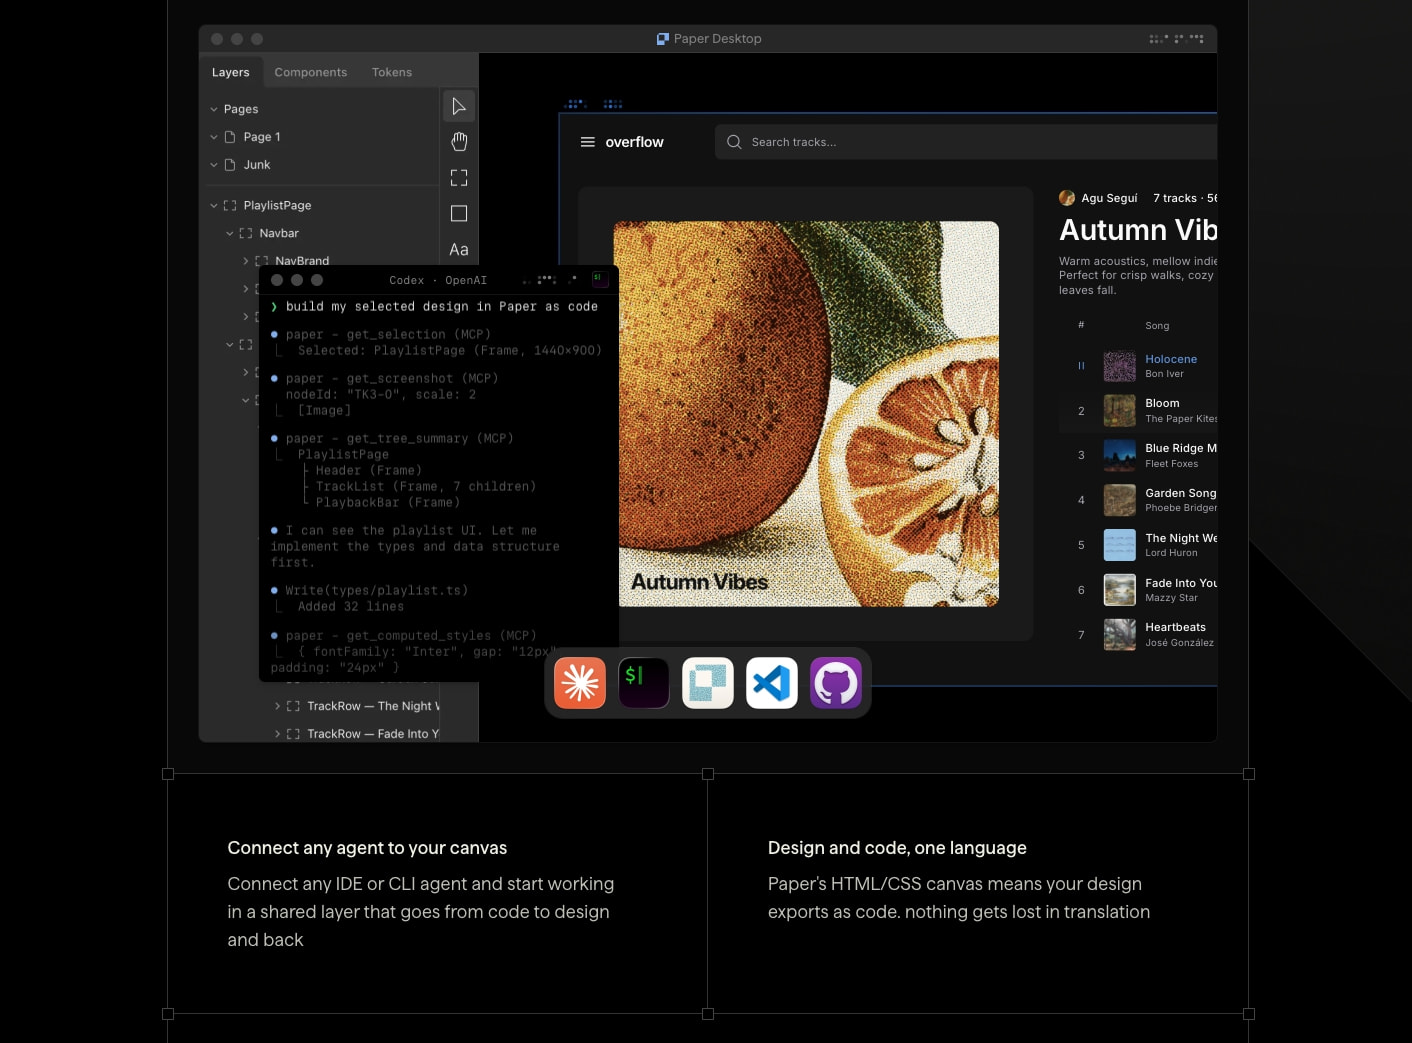
Task: Select the Navbar layer name
Action: 279,233
